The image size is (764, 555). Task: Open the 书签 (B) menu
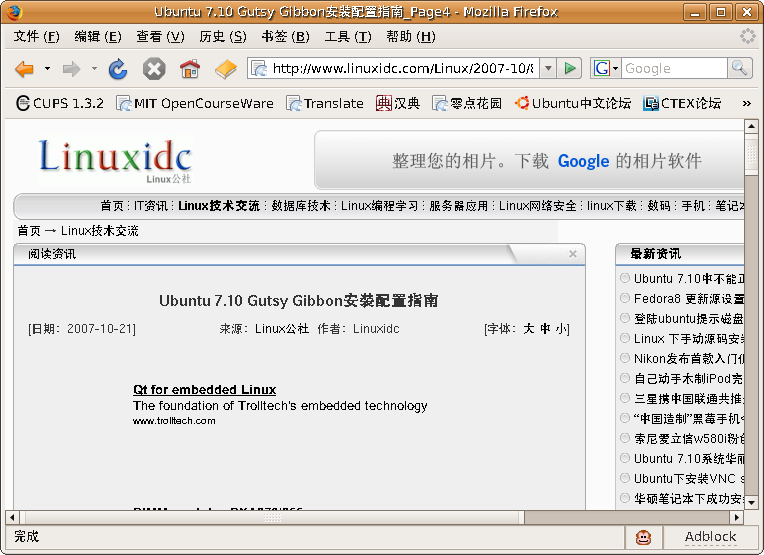pyautogui.click(x=285, y=37)
